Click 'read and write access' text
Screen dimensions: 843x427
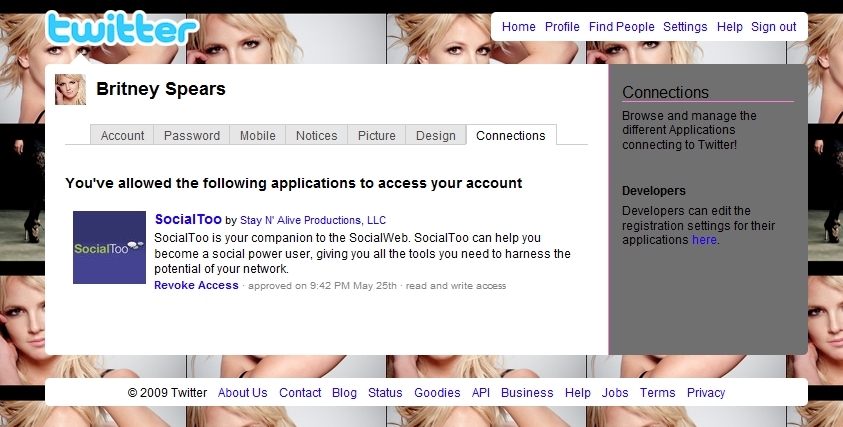456,286
